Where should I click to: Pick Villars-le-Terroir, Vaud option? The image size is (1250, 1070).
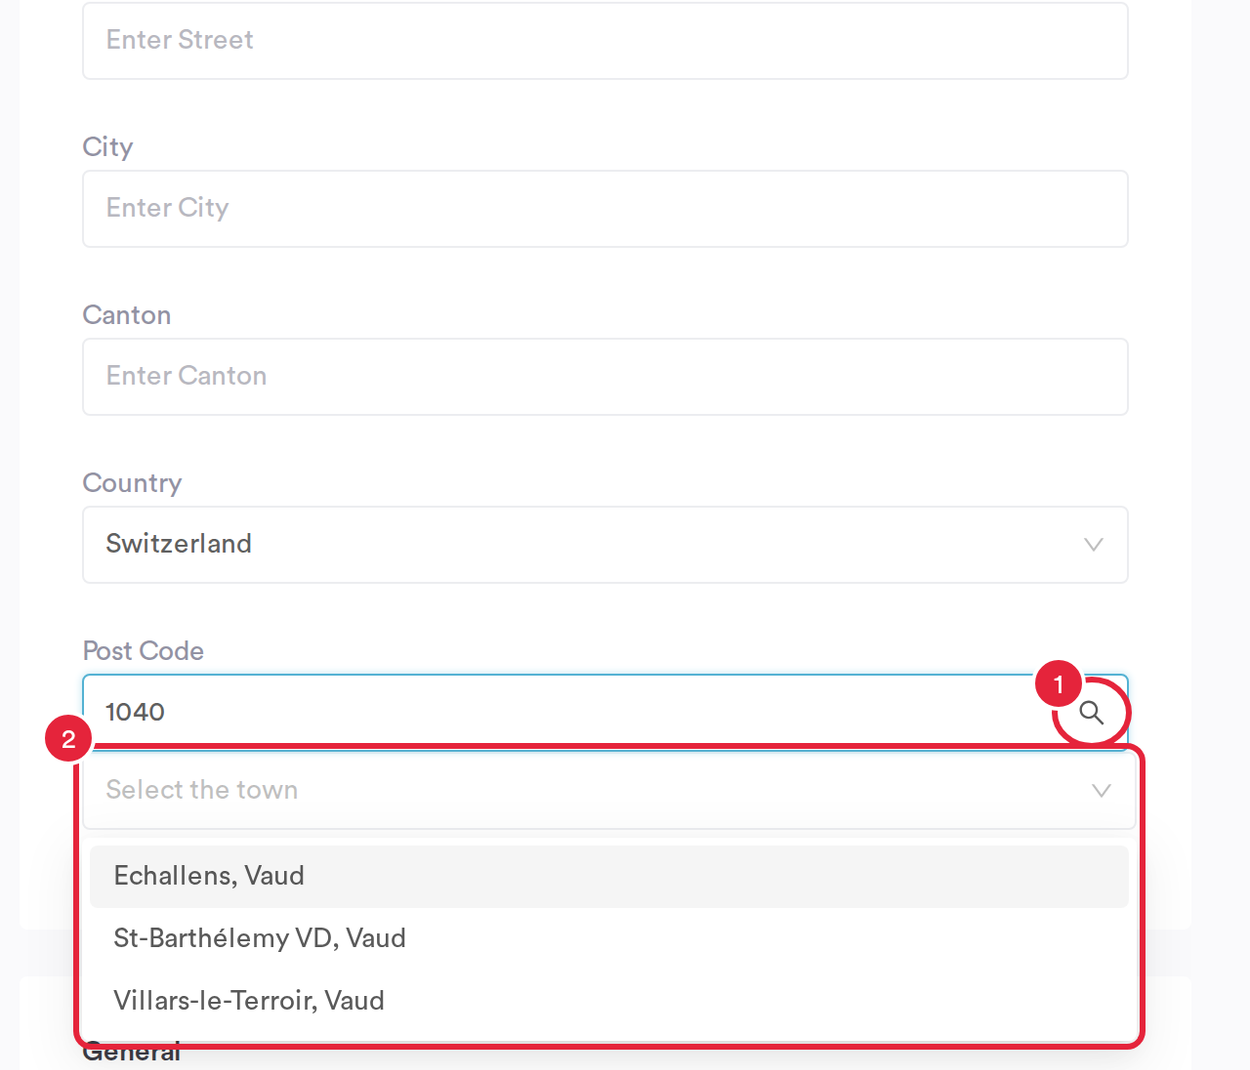[x=609, y=1001]
